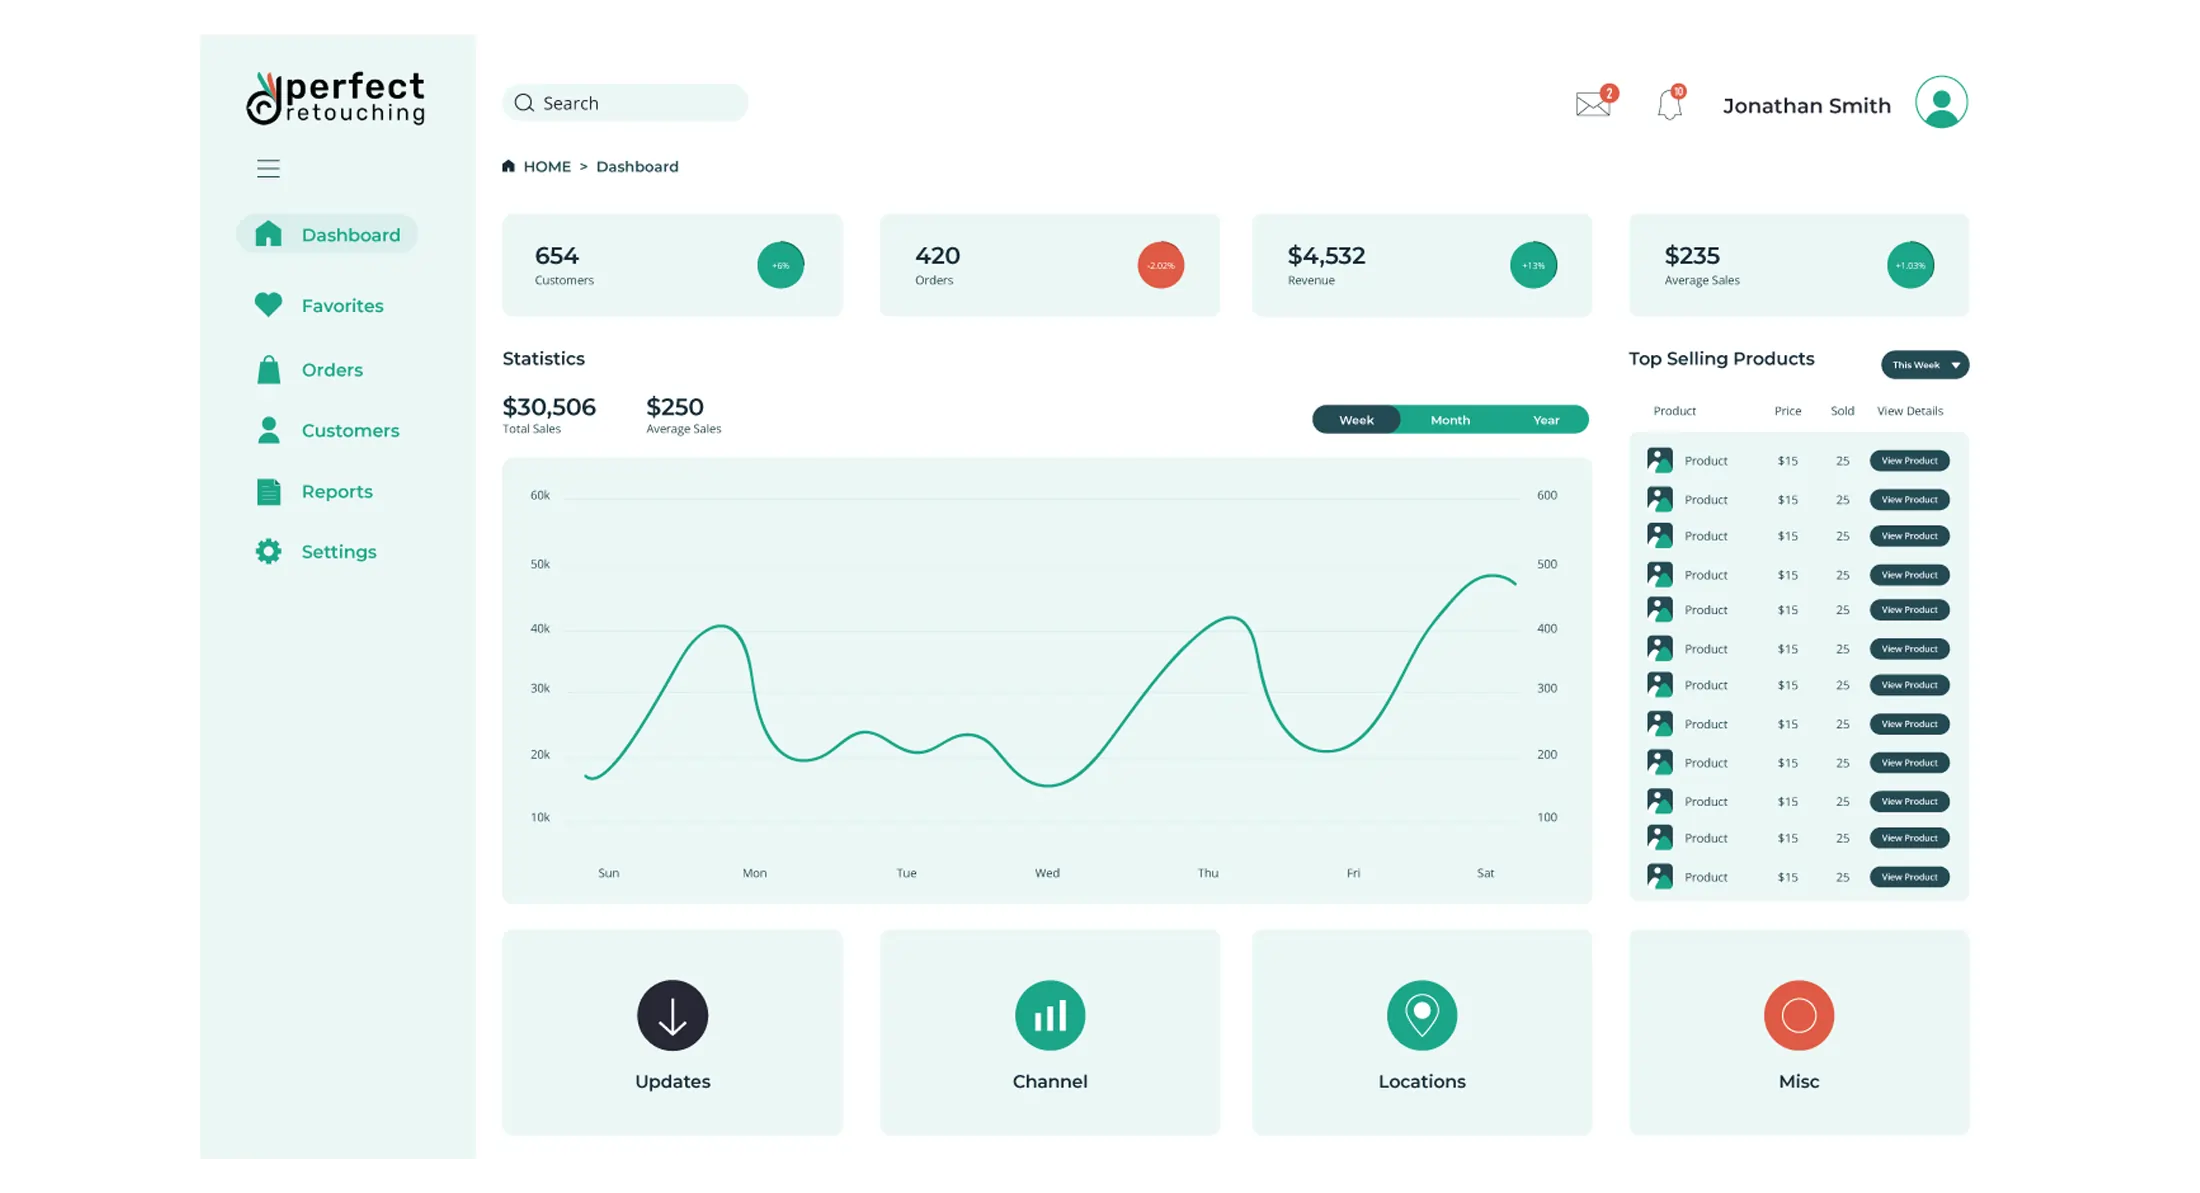
Task: Click Jonathan Smith user profile avatar
Action: click(1940, 103)
